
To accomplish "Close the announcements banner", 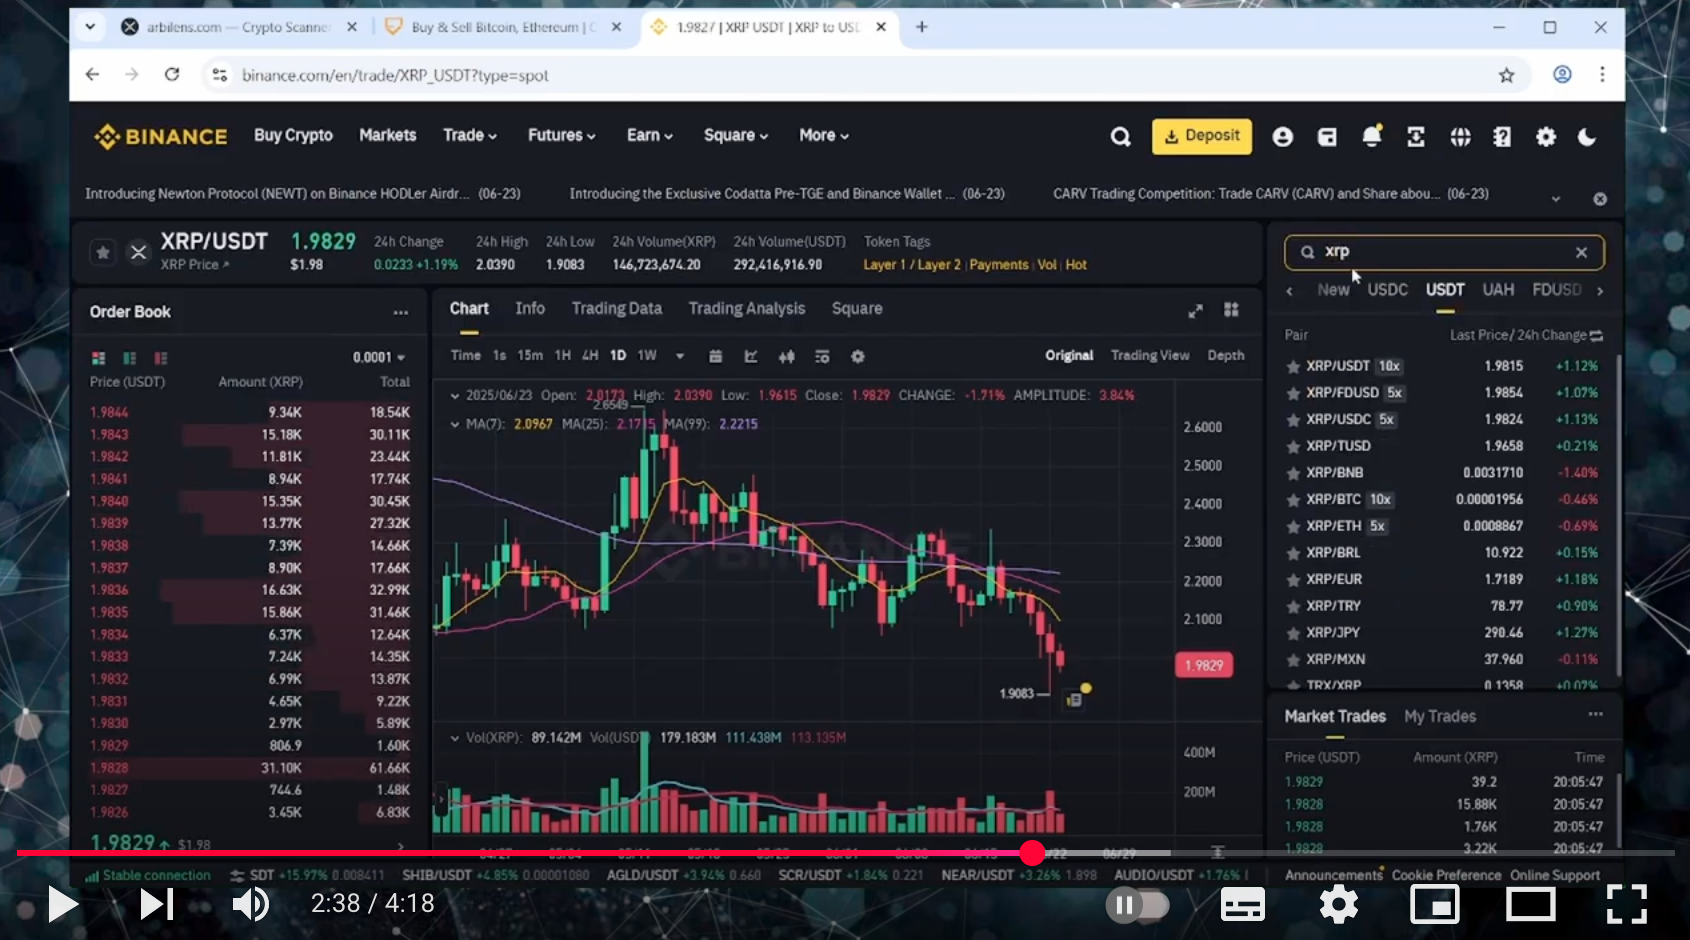I will [1600, 199].
